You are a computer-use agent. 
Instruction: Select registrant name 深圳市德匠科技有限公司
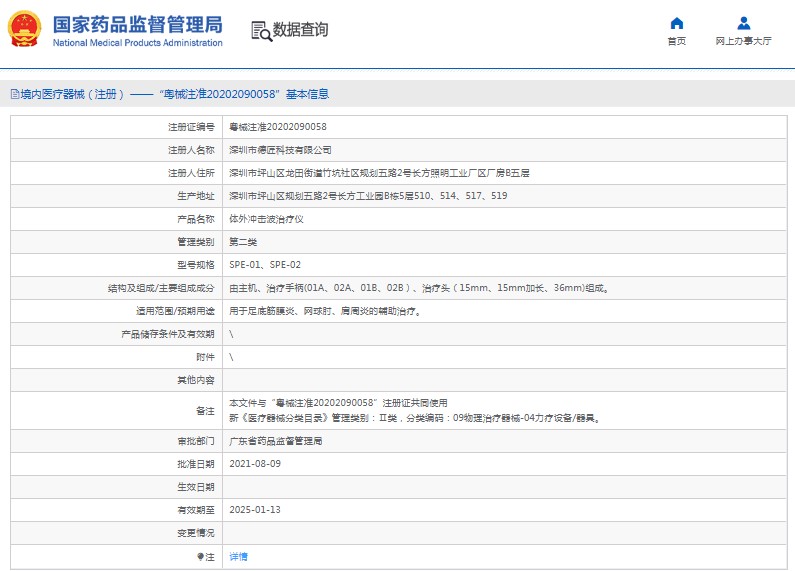280,150
